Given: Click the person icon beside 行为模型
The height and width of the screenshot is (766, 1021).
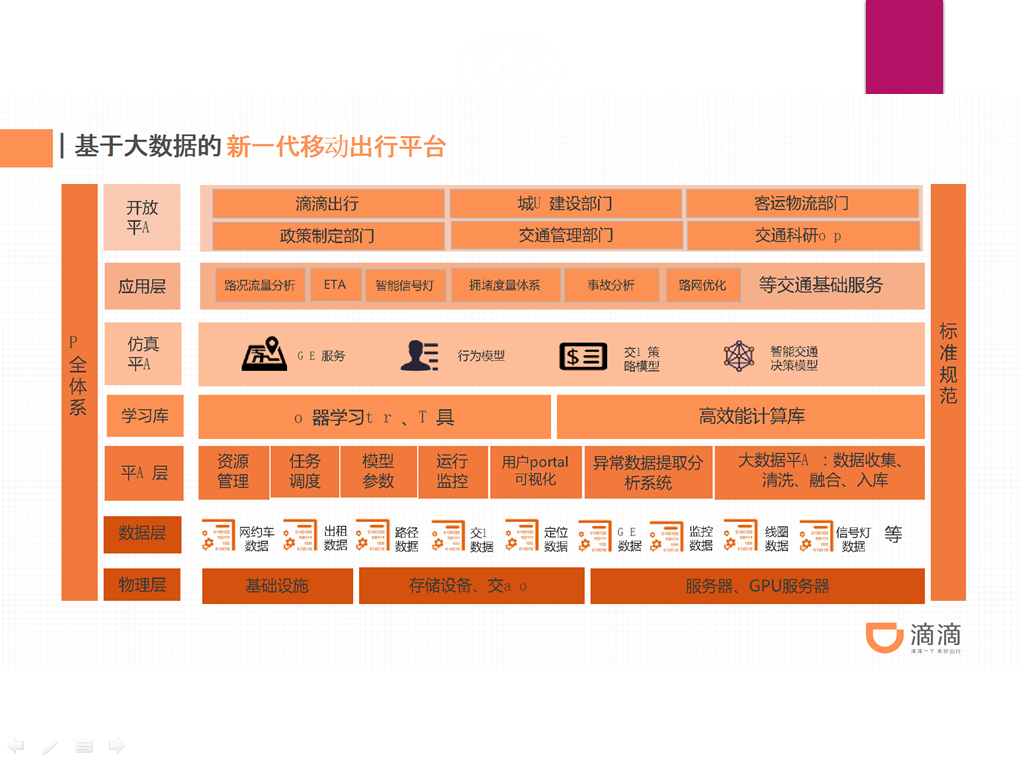Looking at the screenshot, I should (x=419, y=356).
